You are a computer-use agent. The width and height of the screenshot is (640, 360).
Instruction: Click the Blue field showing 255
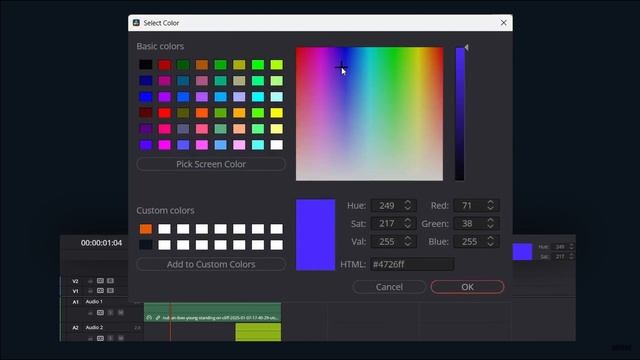pos(476,241)
